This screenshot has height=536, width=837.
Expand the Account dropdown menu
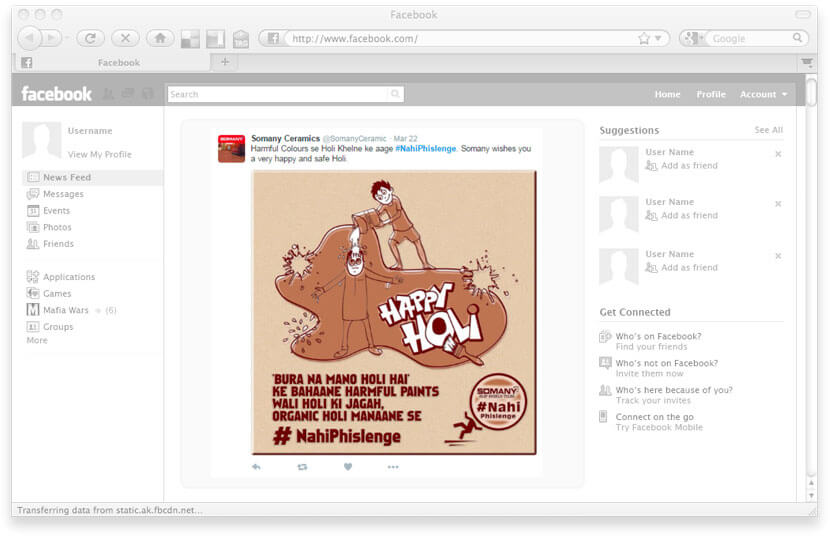763,94
